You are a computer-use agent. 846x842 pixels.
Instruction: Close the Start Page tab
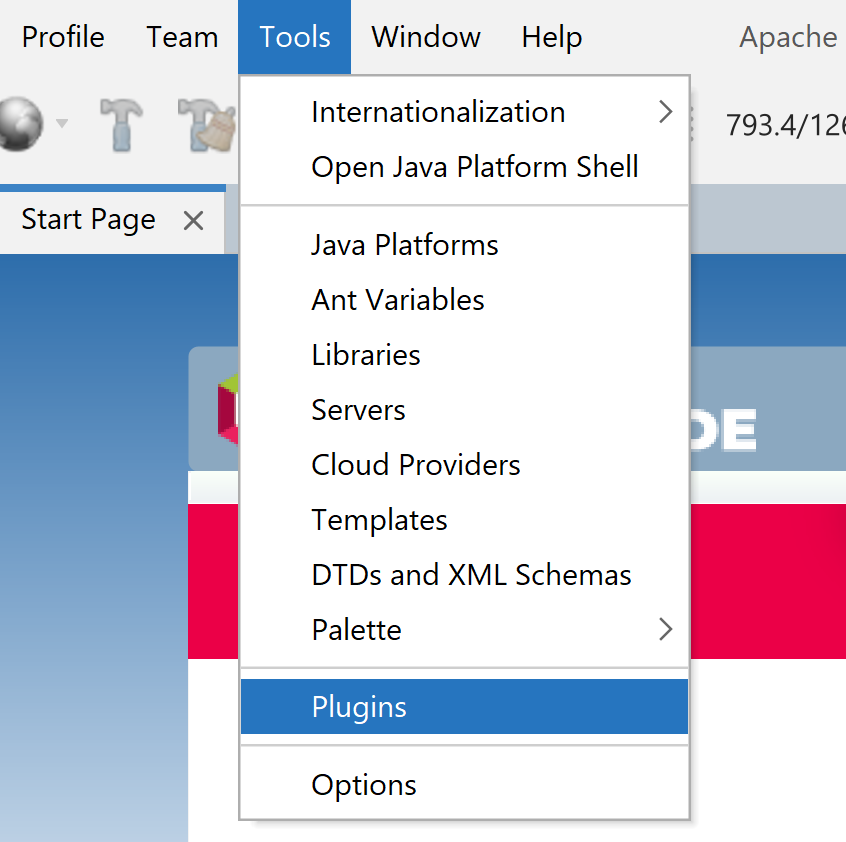click(193, 220)
